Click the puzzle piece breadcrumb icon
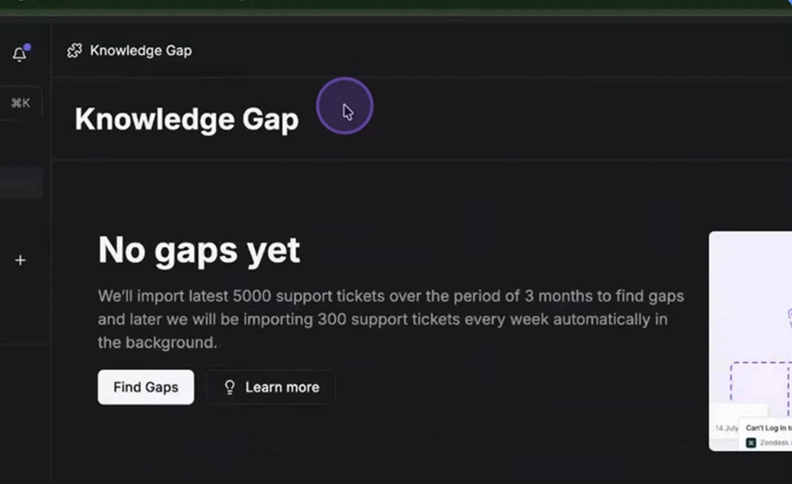This screenshot has width=792, height=484. pos(74,50)
